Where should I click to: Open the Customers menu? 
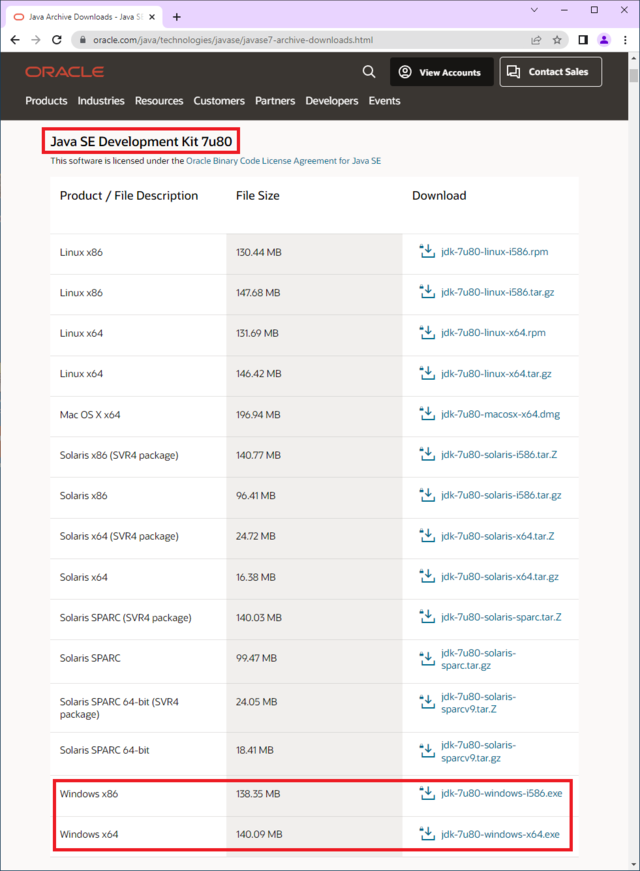point(219,101)
